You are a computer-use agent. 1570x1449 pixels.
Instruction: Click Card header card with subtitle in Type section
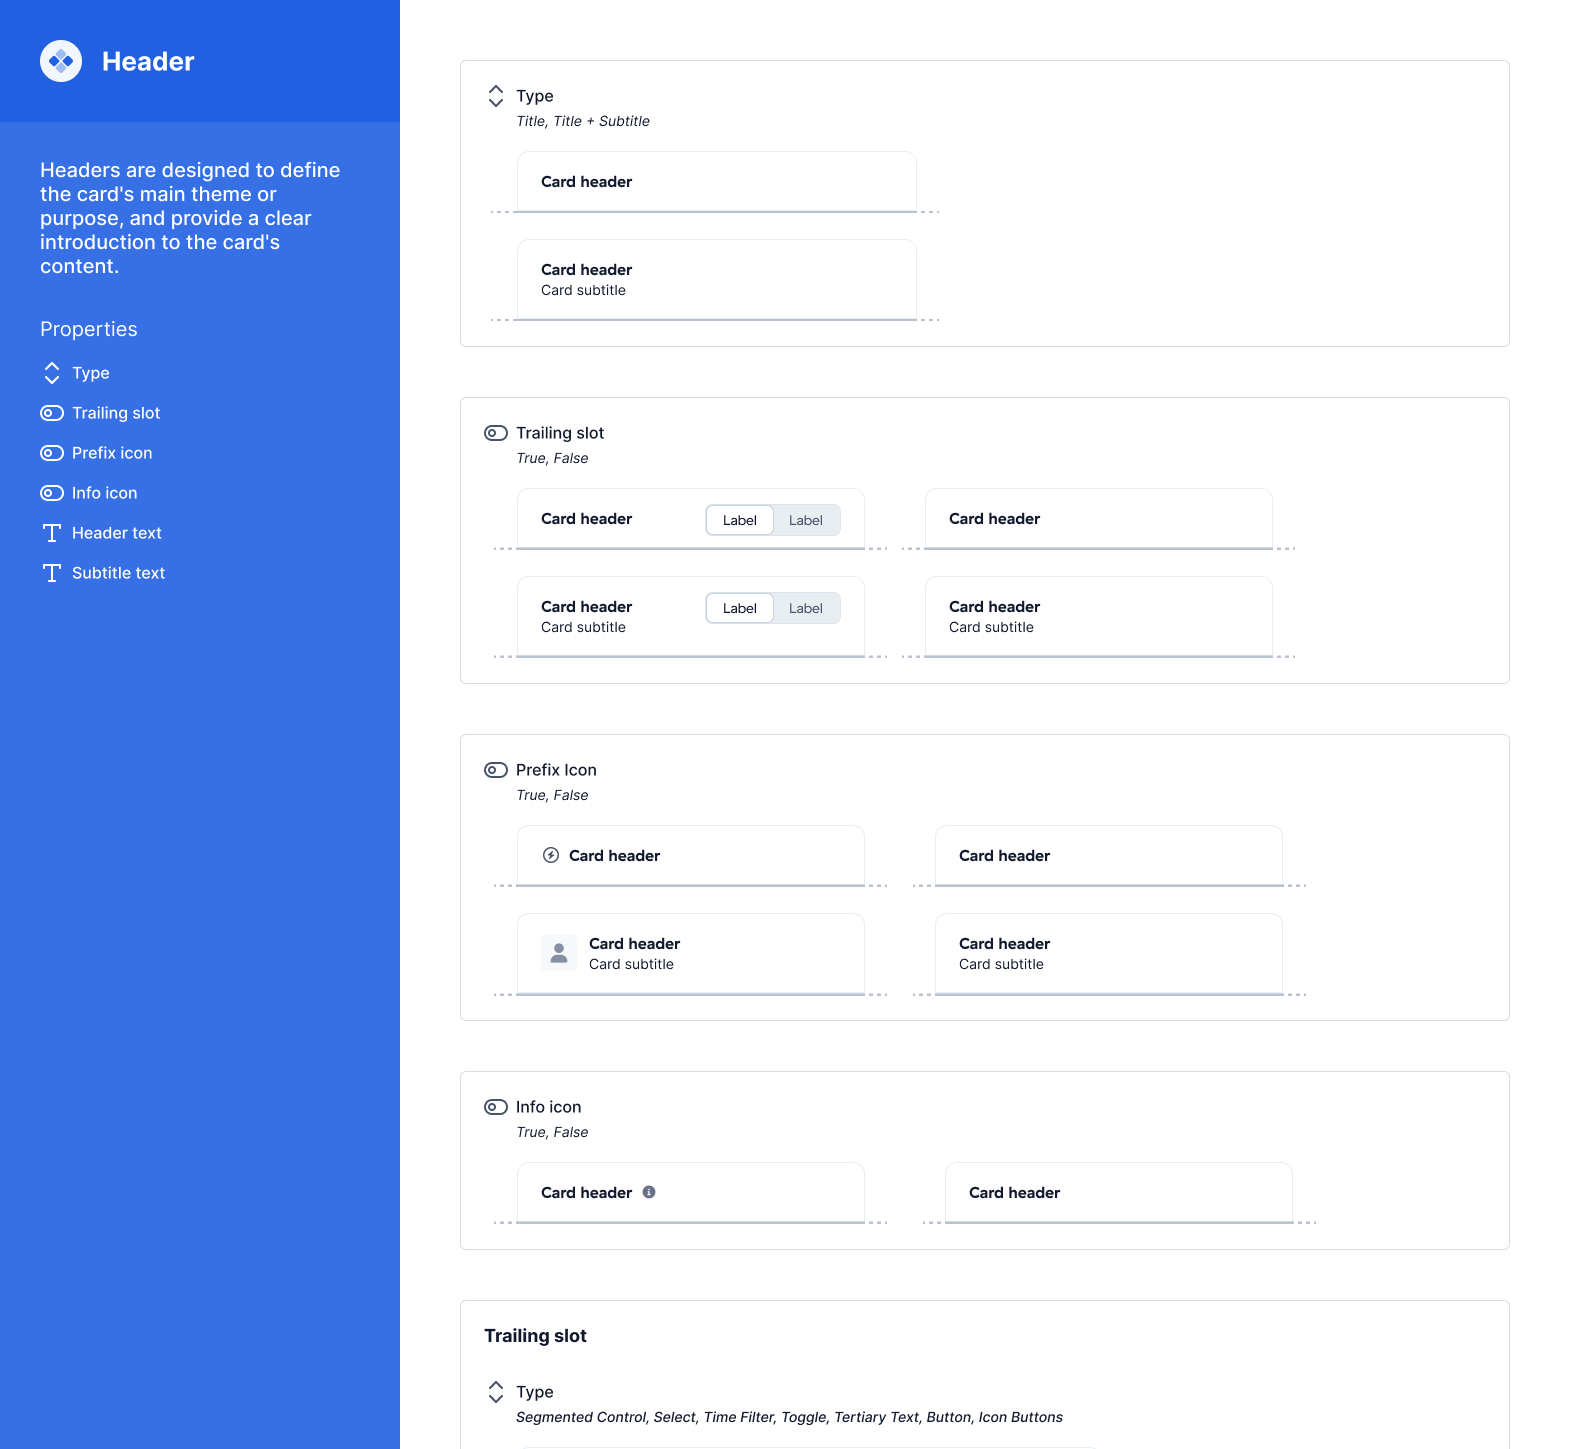[x=717, y=280]
